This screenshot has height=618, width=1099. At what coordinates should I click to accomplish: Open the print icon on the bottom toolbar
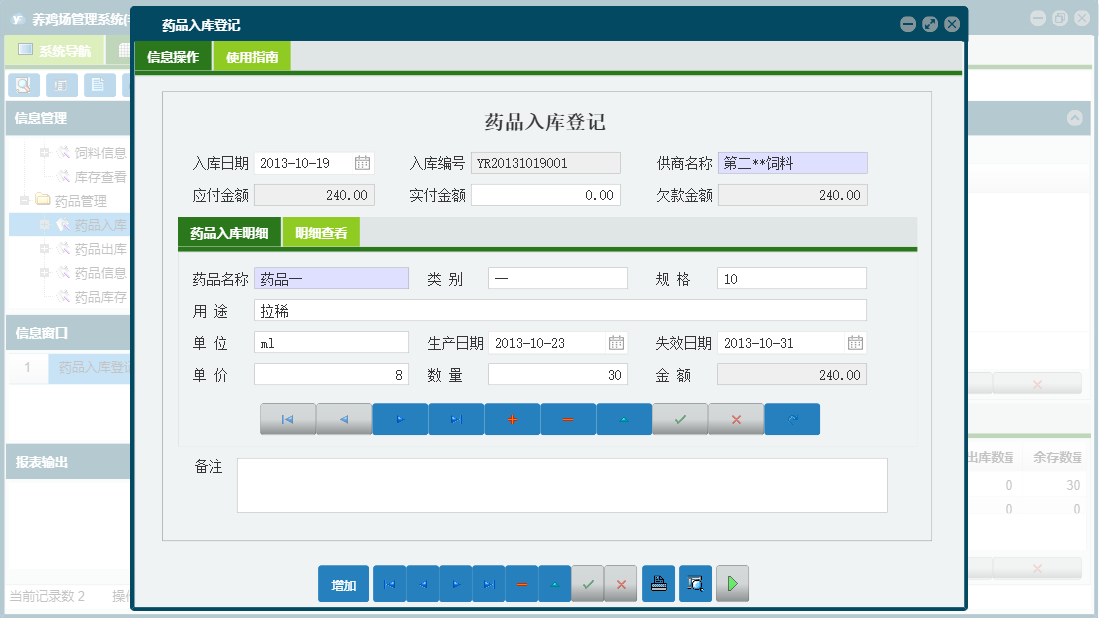[x=658, y=583]
